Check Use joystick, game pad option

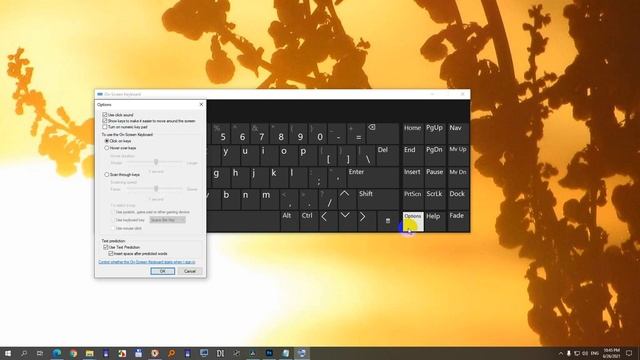113,212
